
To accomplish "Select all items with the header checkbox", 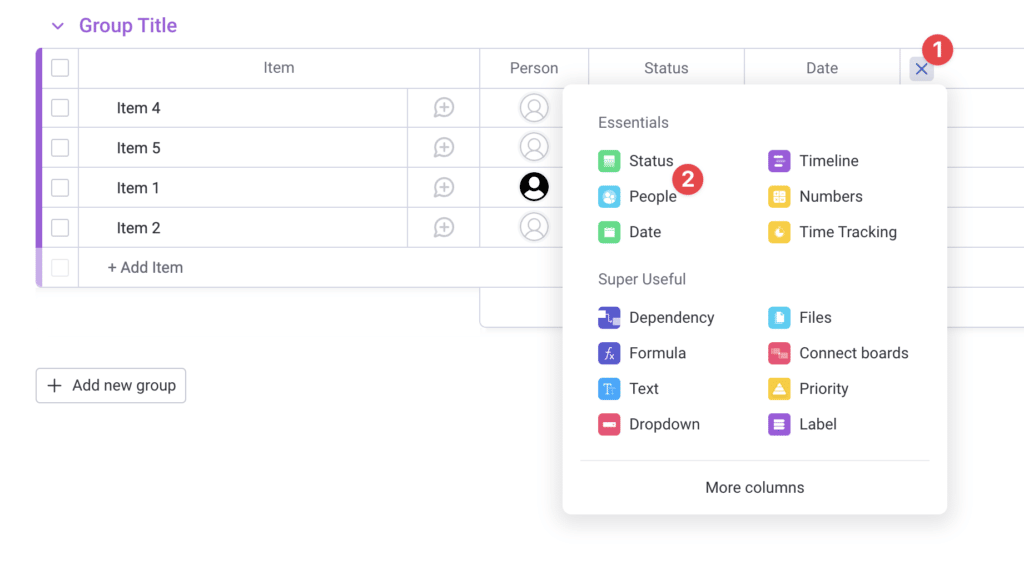I will (60, 68).
